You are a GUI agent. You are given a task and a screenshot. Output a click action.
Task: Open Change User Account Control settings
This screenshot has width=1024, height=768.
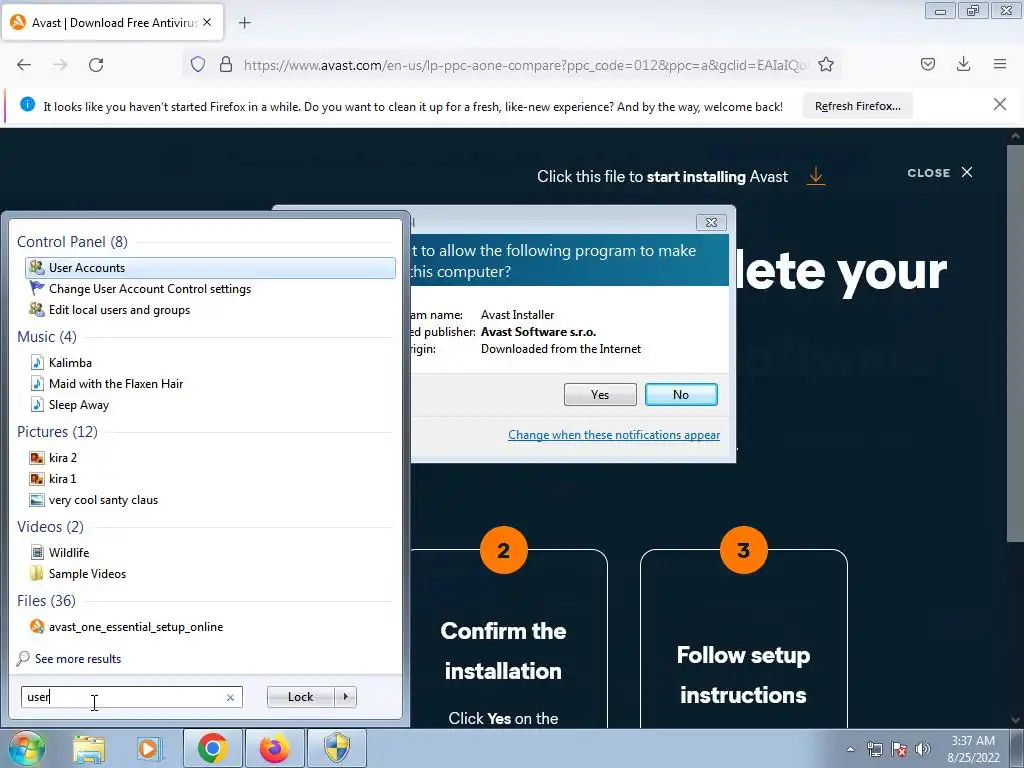(150, 289)
